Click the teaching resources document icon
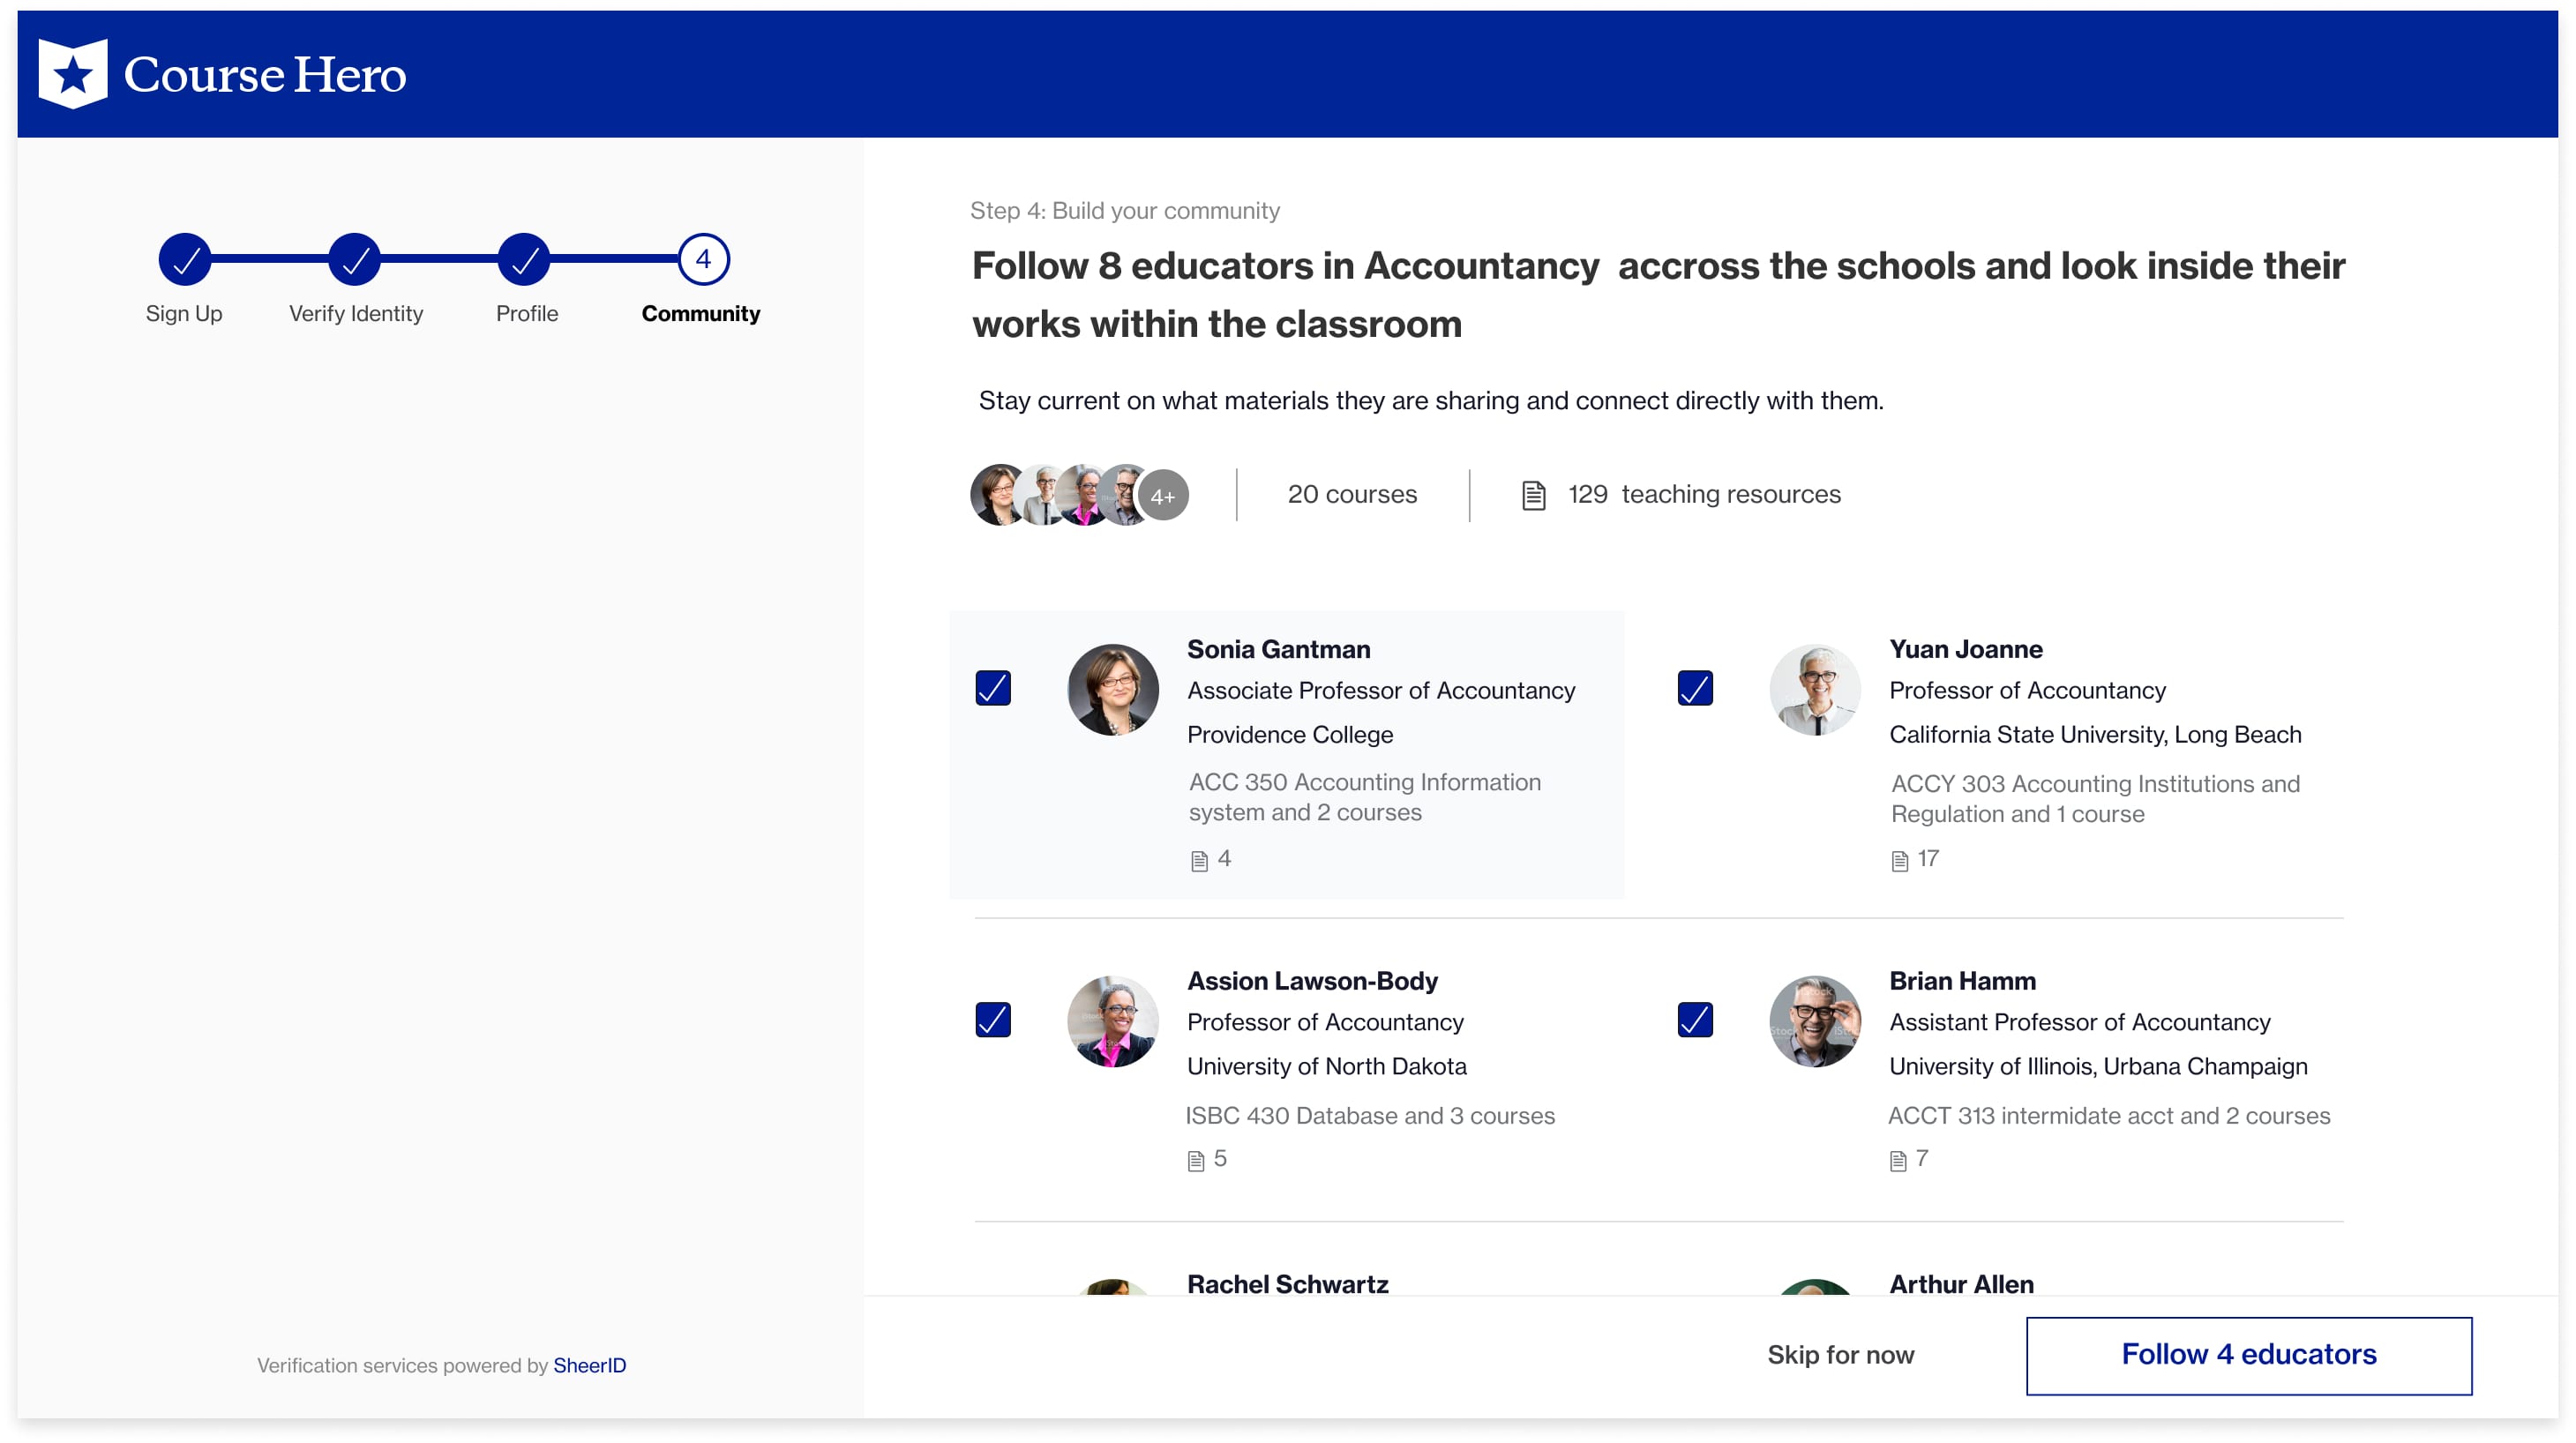The width and height of the screenshot is (2576, 1443). coord(1533,495)
